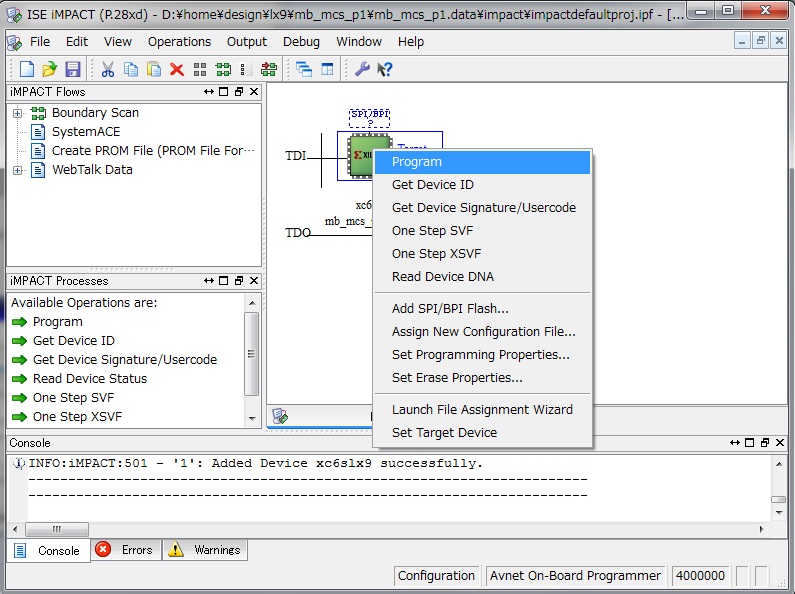
Task: Switch to the Warnings tab
Action: [x=205, y=550]
